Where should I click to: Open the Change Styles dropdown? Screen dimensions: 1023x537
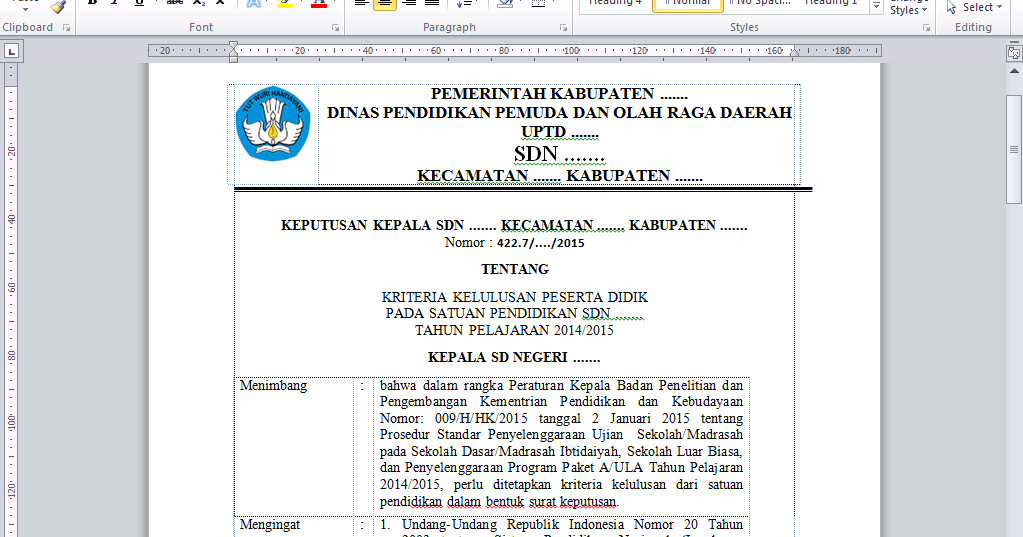point(909,8)
